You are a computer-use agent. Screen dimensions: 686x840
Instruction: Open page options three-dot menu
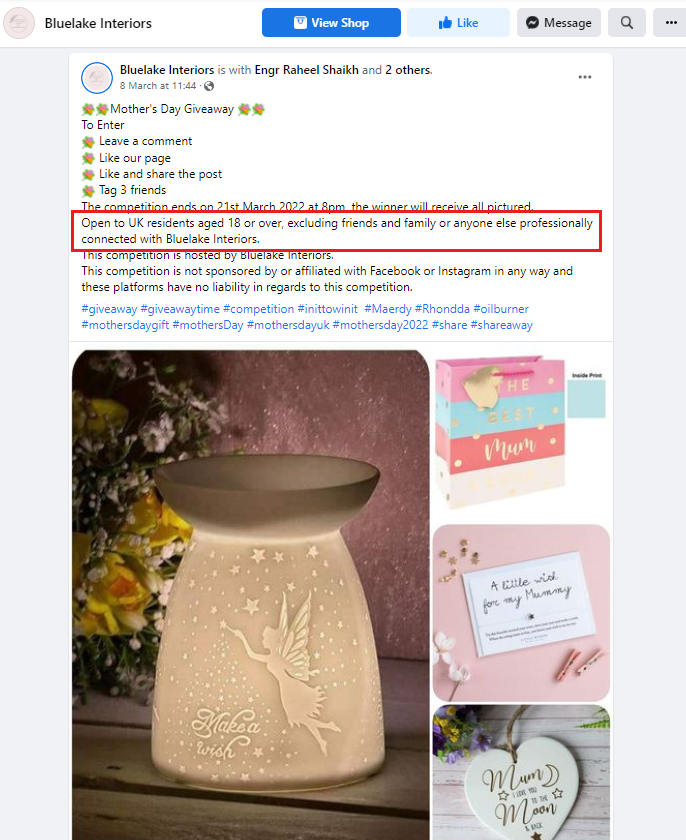point(670,22)
